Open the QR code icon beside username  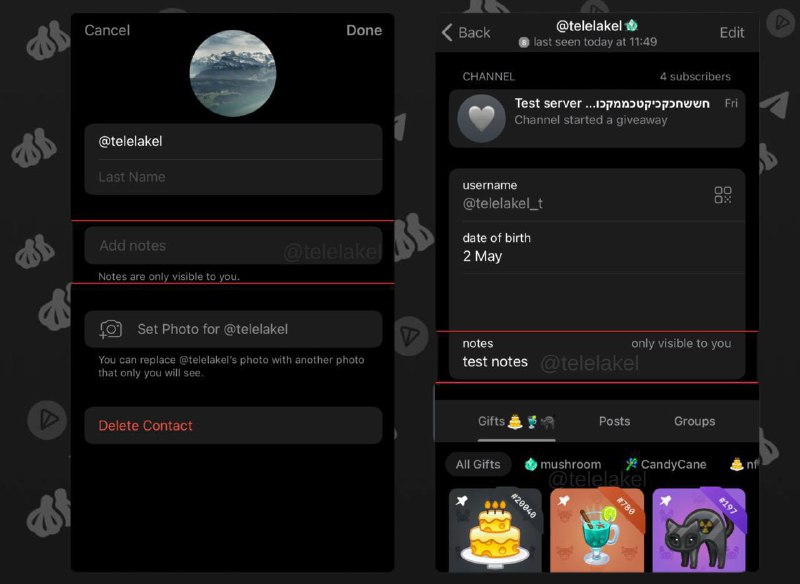[722, 195]
